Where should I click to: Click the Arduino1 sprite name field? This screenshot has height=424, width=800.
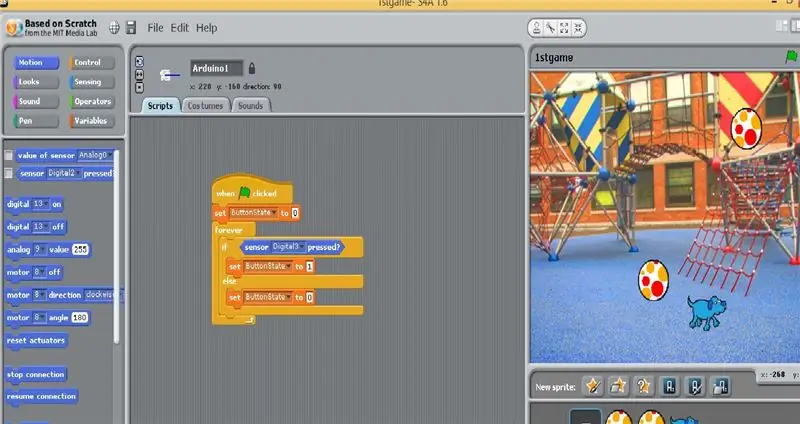click(216, 68)
